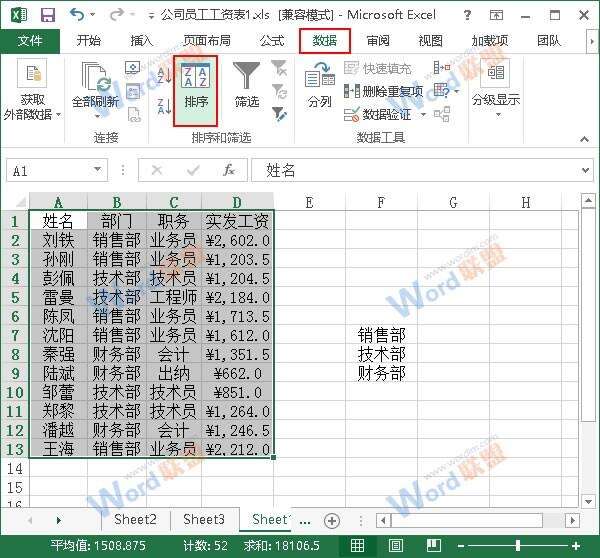The image size is (600, 558).
Task: Click the Advanced filter icon
Action: 279,114
